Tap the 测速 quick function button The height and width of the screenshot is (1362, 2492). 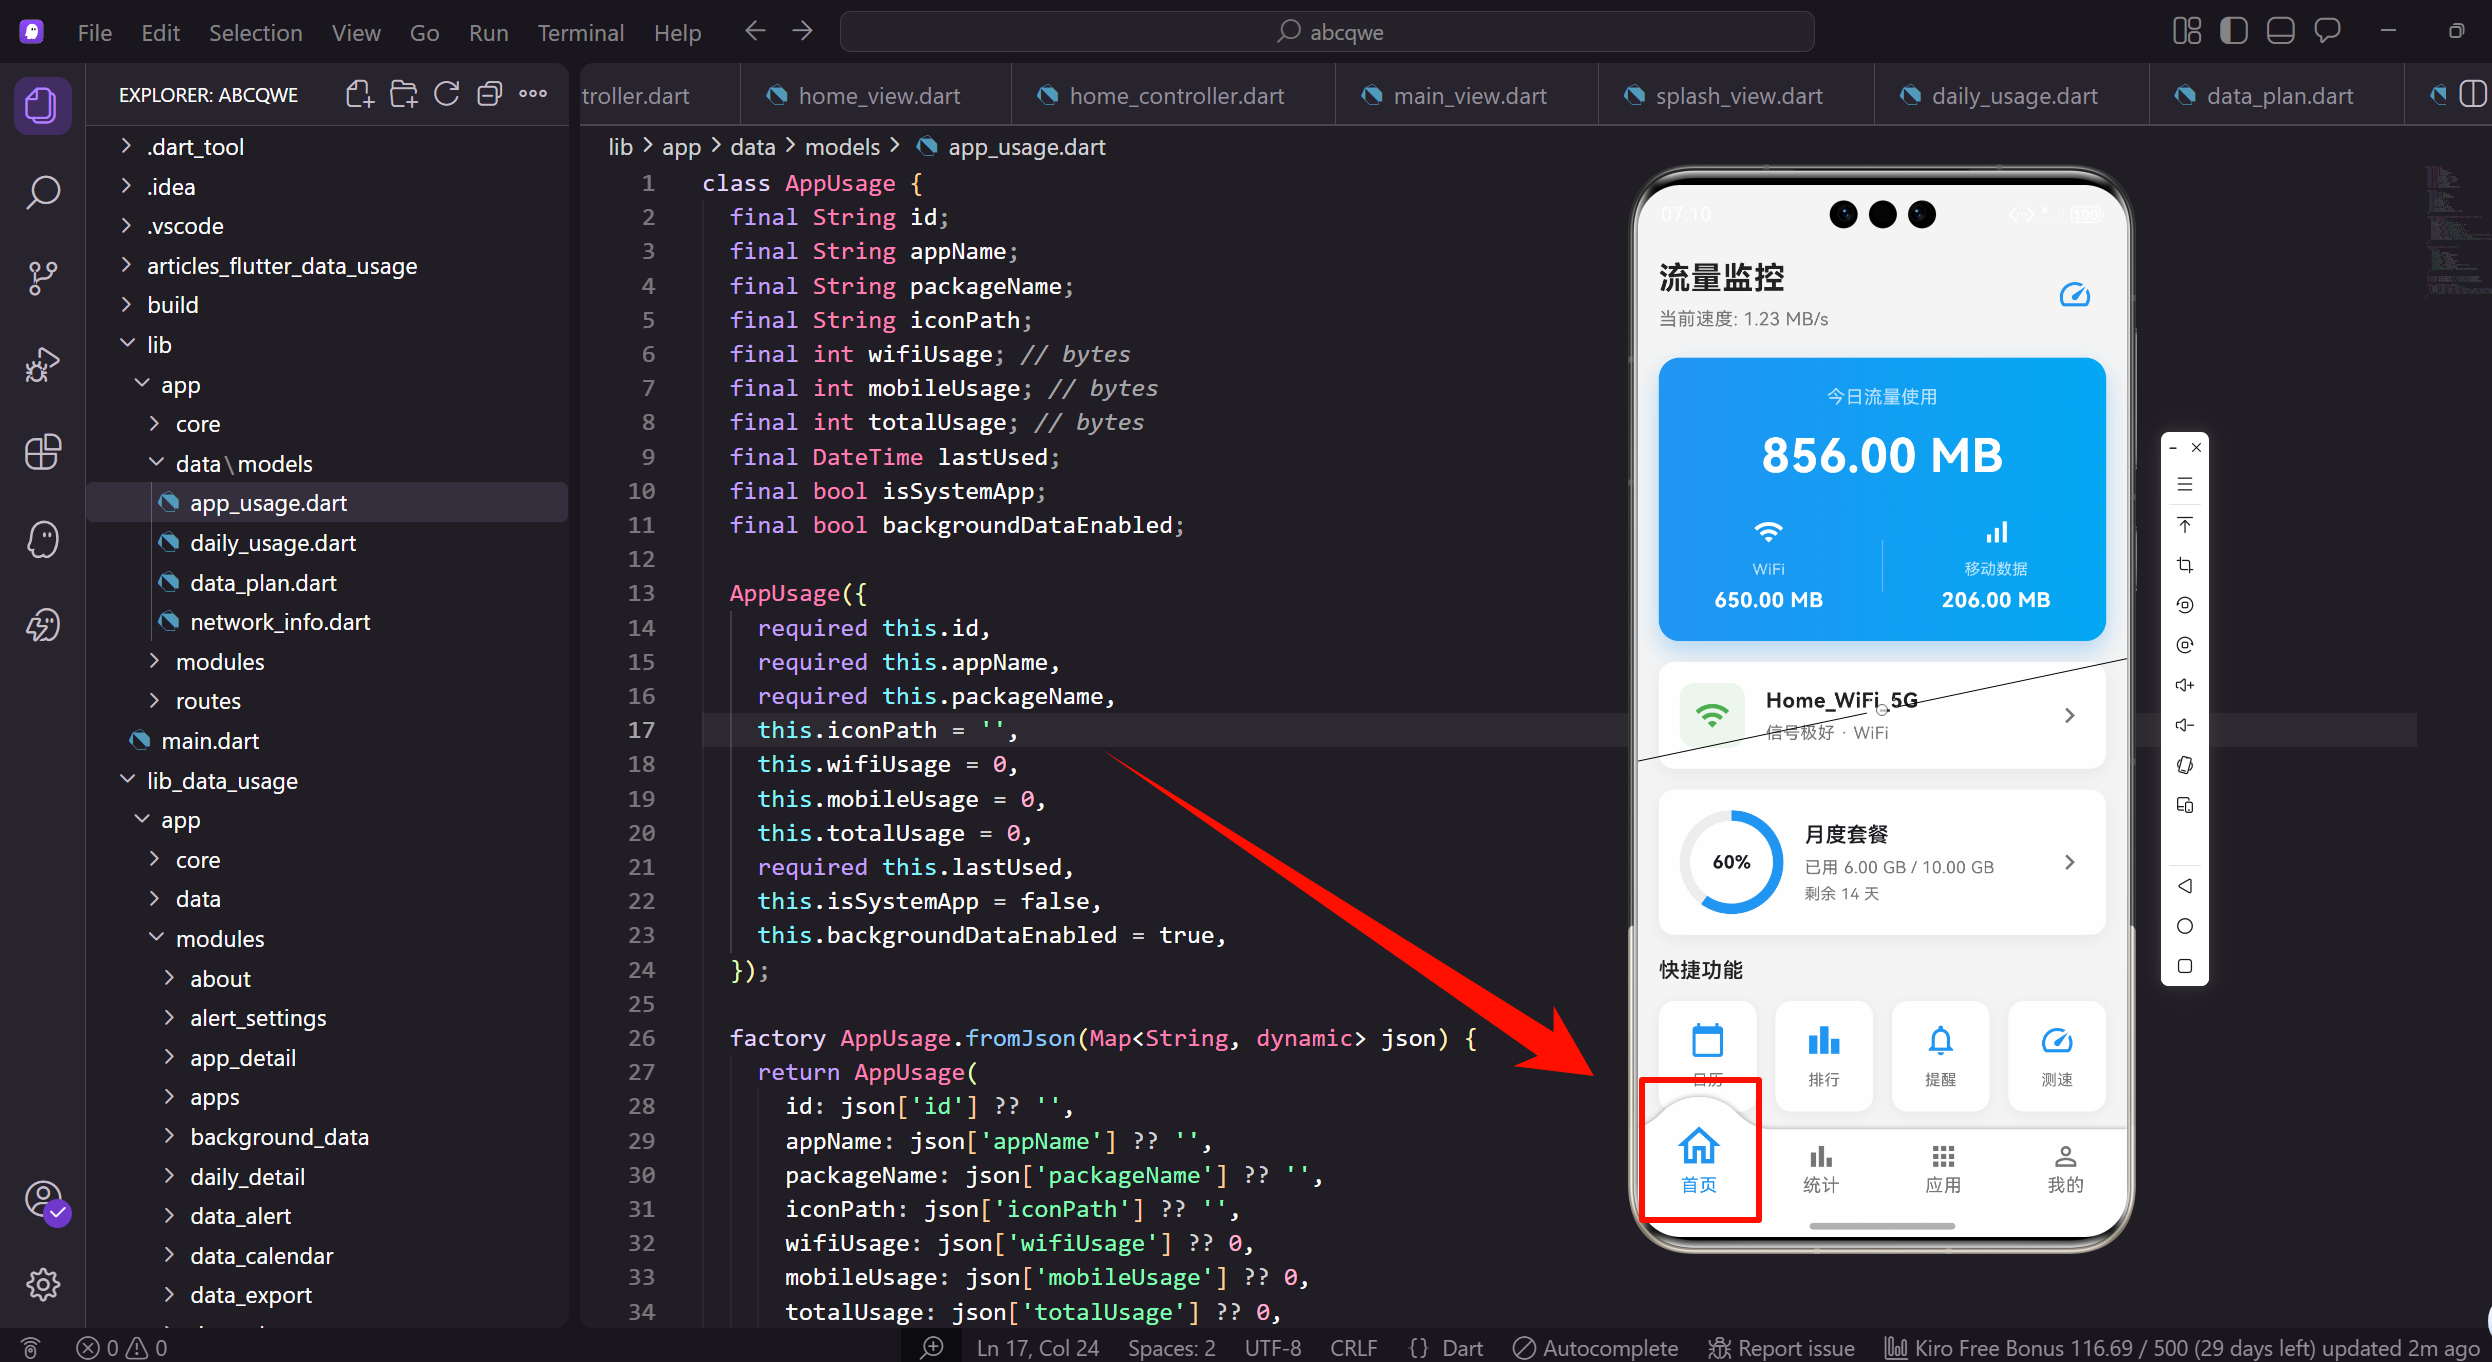[2057, 1055]
